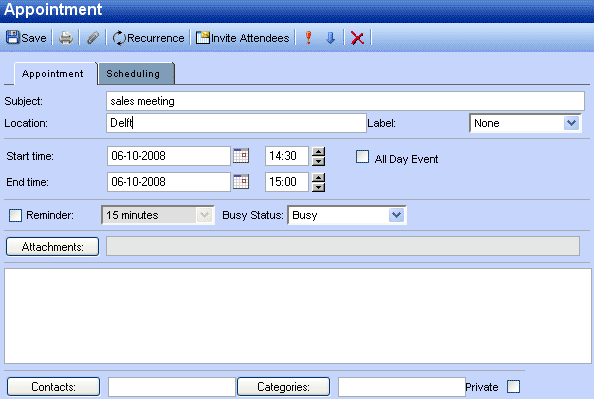Add an attachment using the paperclip icon

click(x=93, y=38)
